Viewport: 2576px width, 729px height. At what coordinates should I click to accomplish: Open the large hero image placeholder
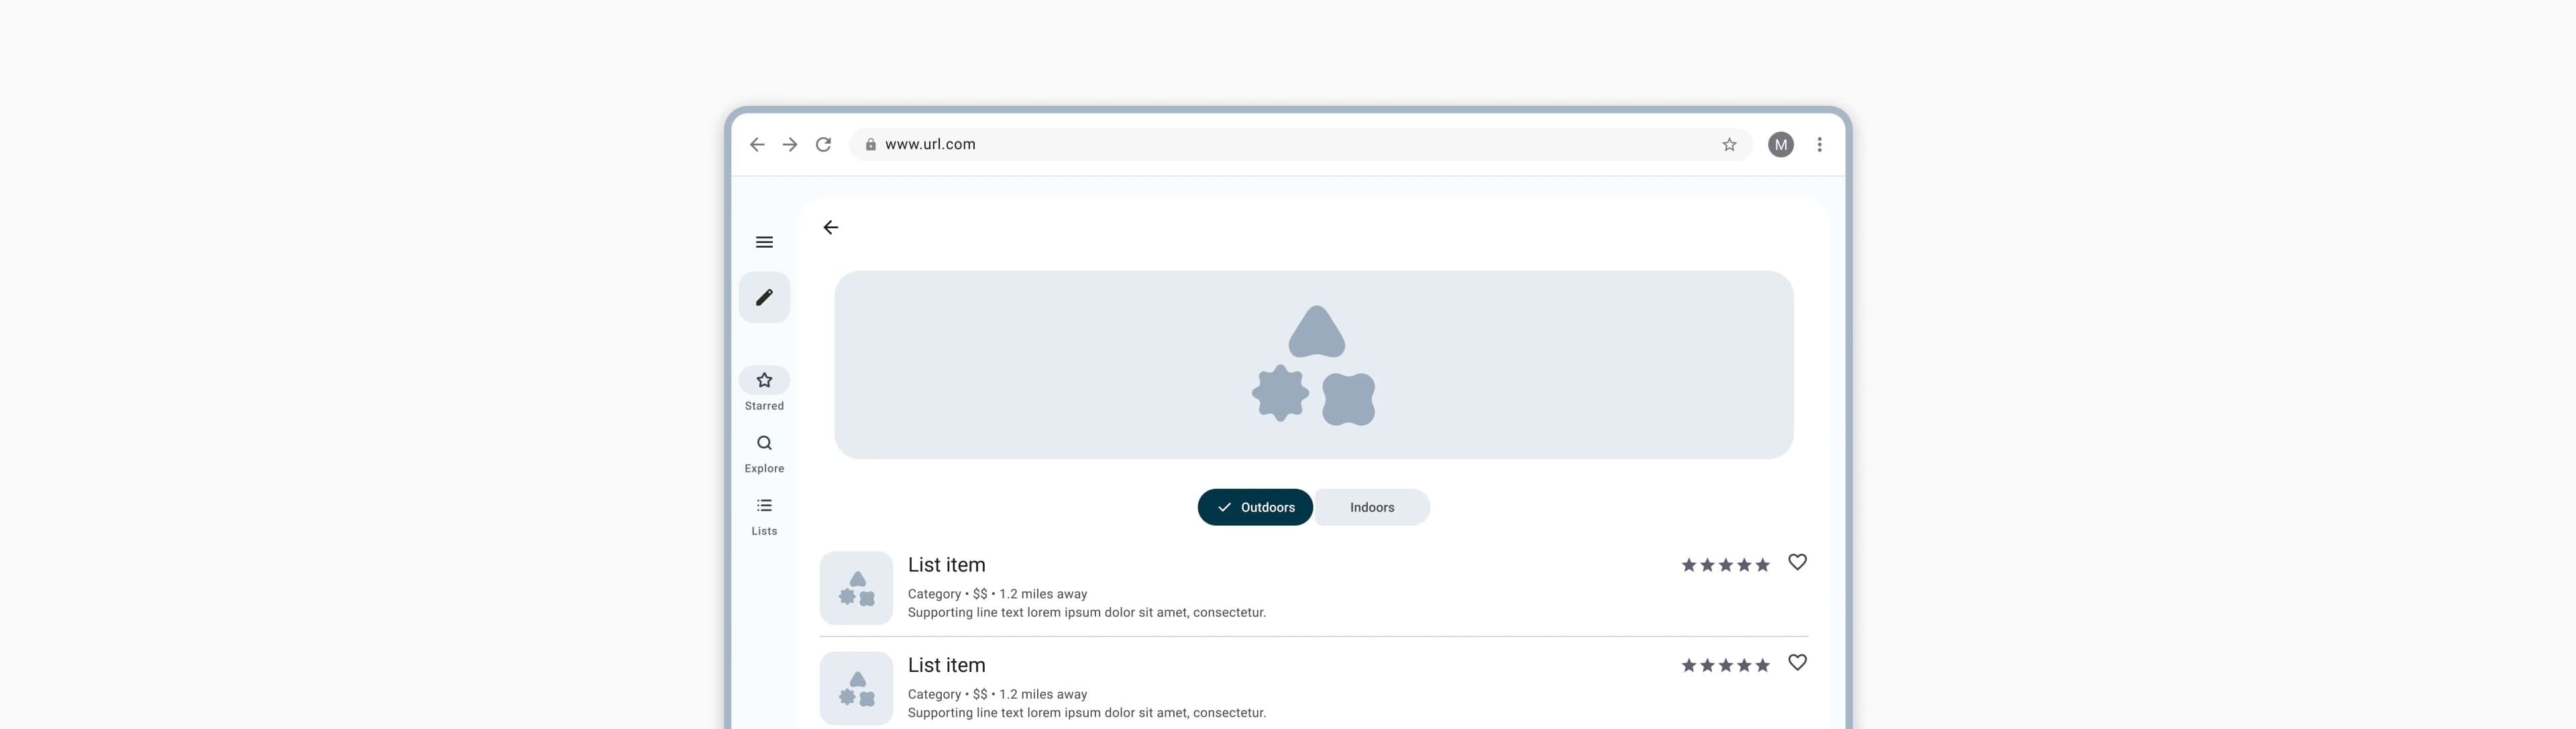point(1313,365)
